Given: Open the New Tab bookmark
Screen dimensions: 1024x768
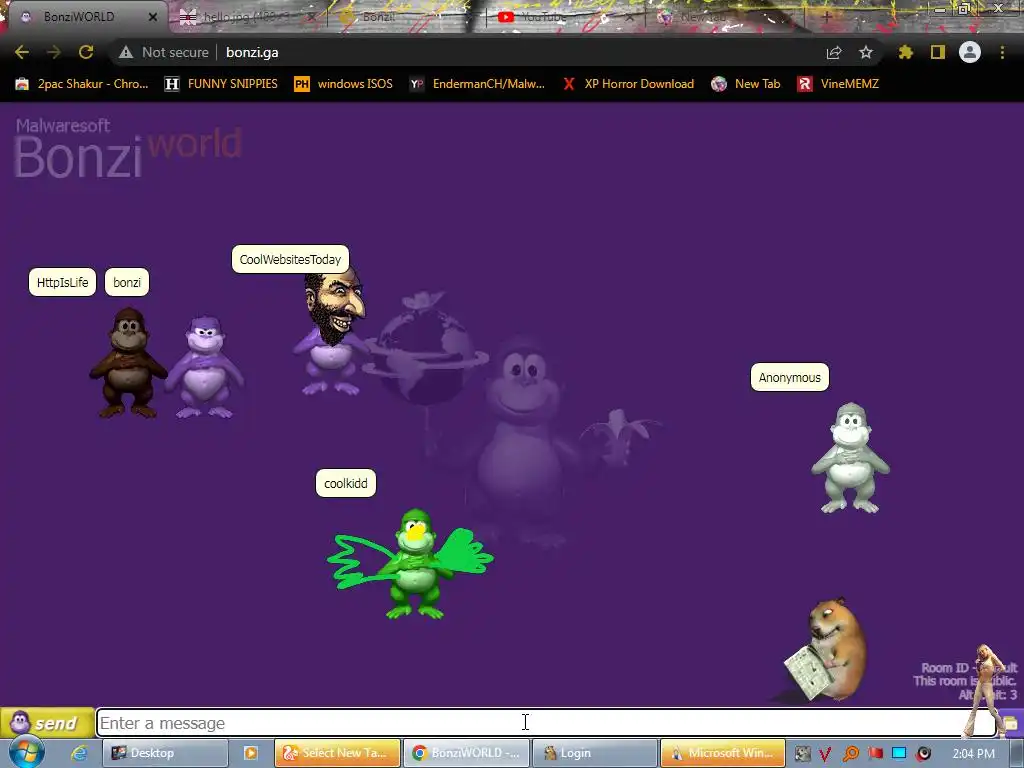Looking at the screenshot, I should [x=746, y=84].
